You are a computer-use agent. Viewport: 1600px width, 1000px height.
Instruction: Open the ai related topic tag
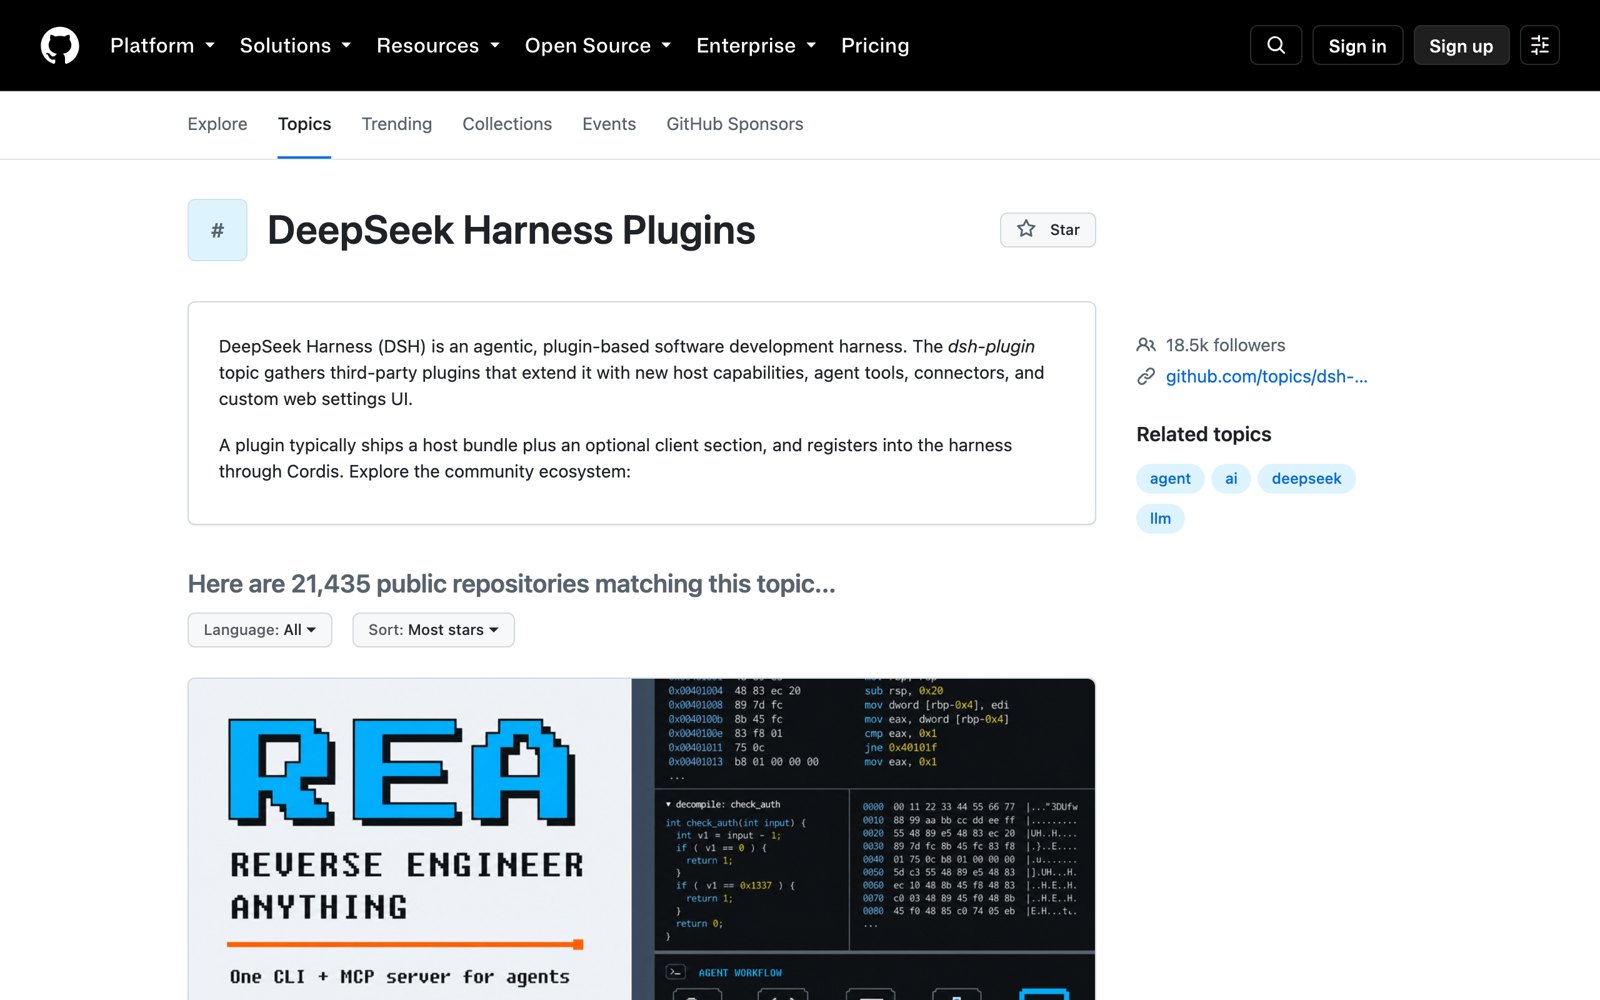coord(1231,479)
